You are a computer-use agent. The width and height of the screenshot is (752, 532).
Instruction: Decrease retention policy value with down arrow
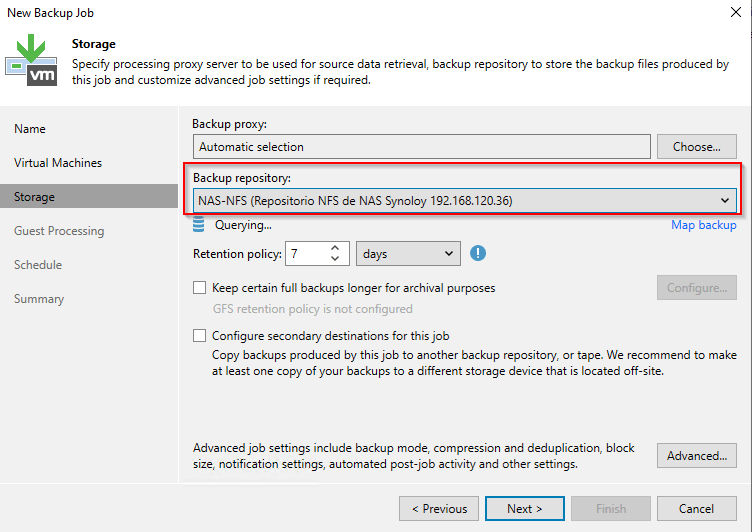tap(336, 260)
